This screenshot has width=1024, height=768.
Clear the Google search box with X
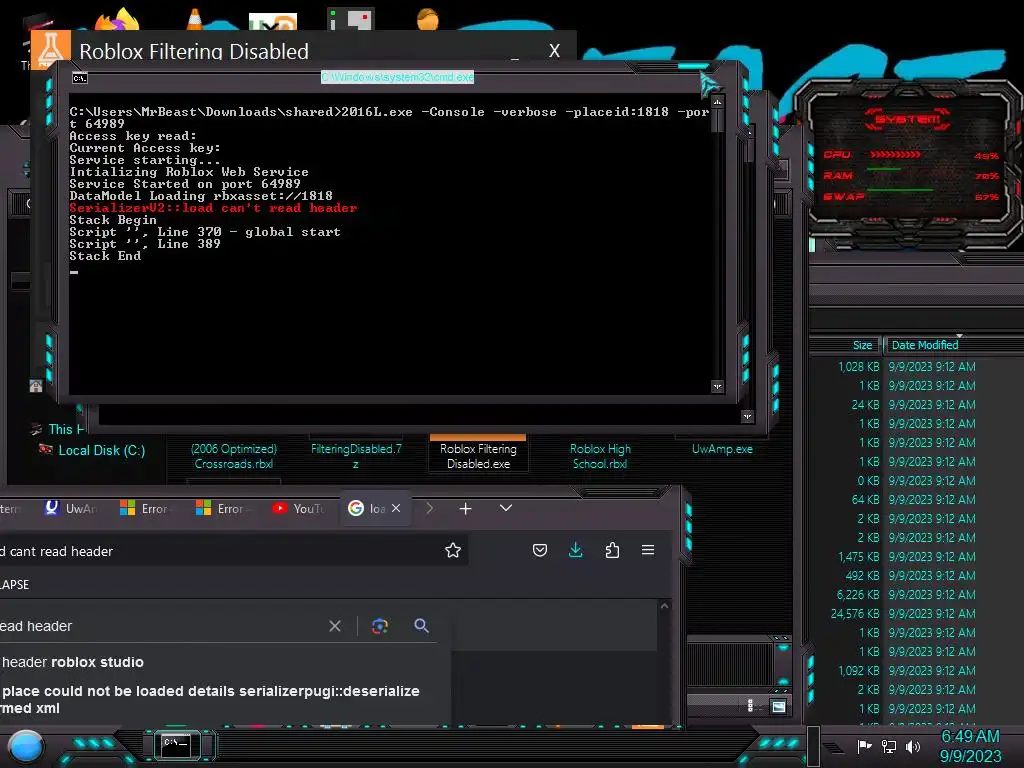point(335,626)
